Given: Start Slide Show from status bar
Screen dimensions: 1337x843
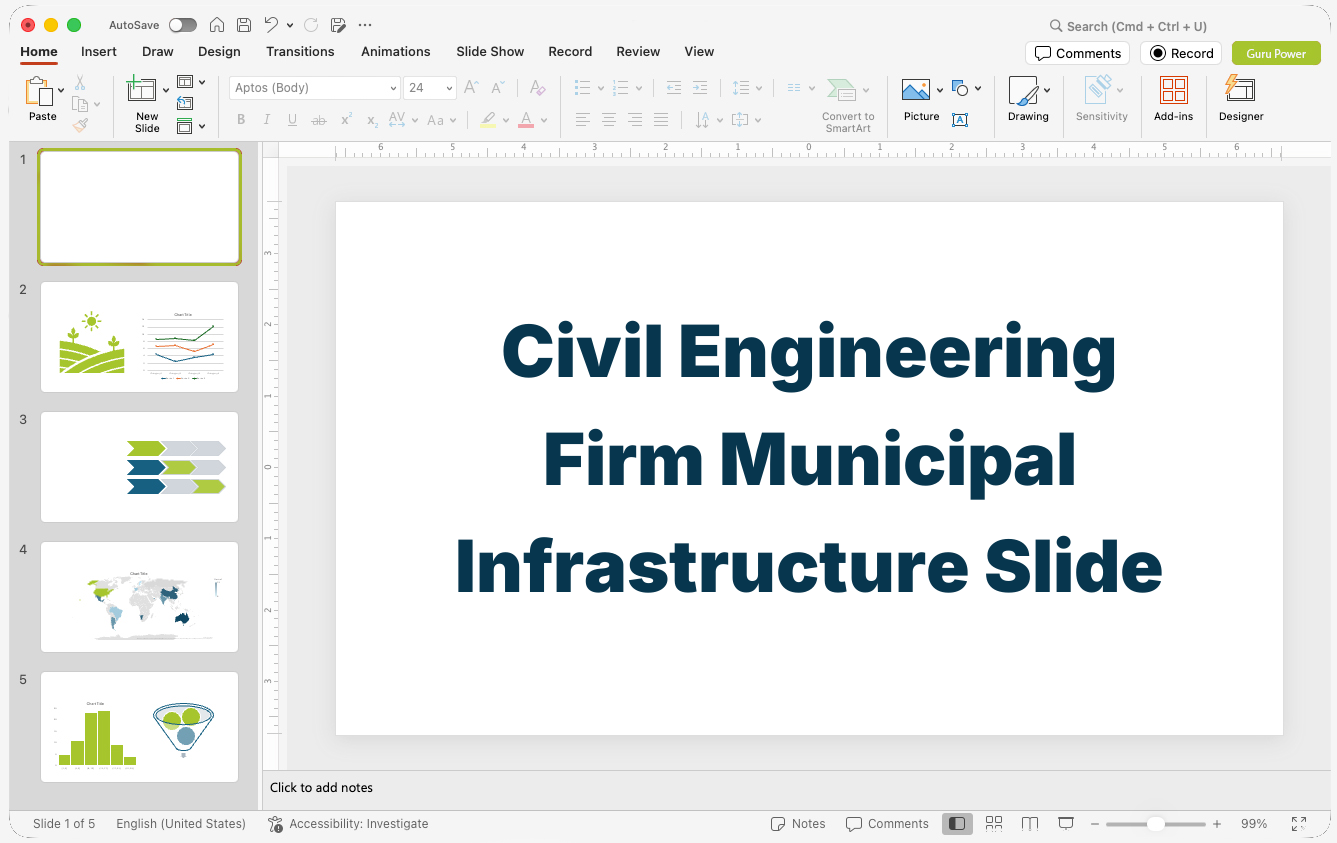Looking at the screenshot, I should tap(1066, 824).
